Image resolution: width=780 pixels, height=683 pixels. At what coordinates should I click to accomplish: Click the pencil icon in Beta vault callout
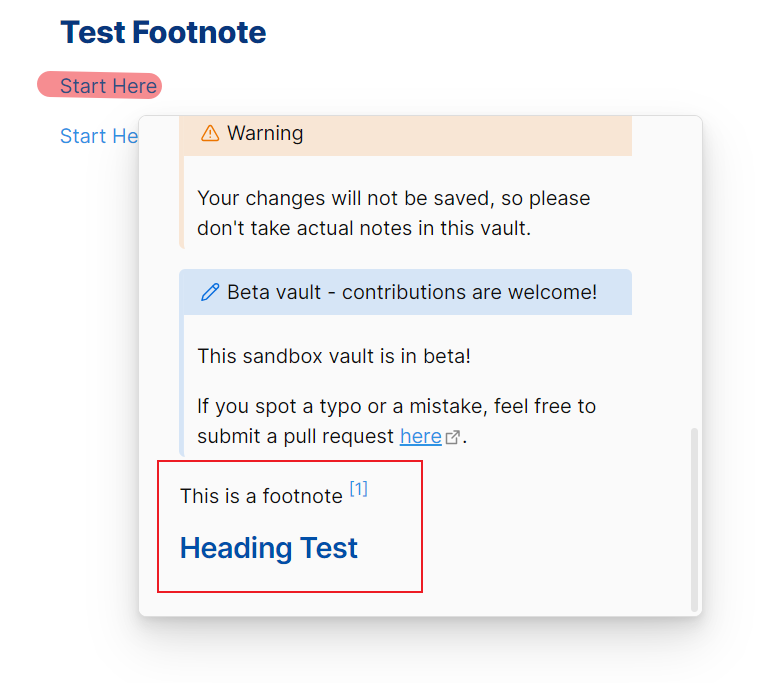pos(210,292)
